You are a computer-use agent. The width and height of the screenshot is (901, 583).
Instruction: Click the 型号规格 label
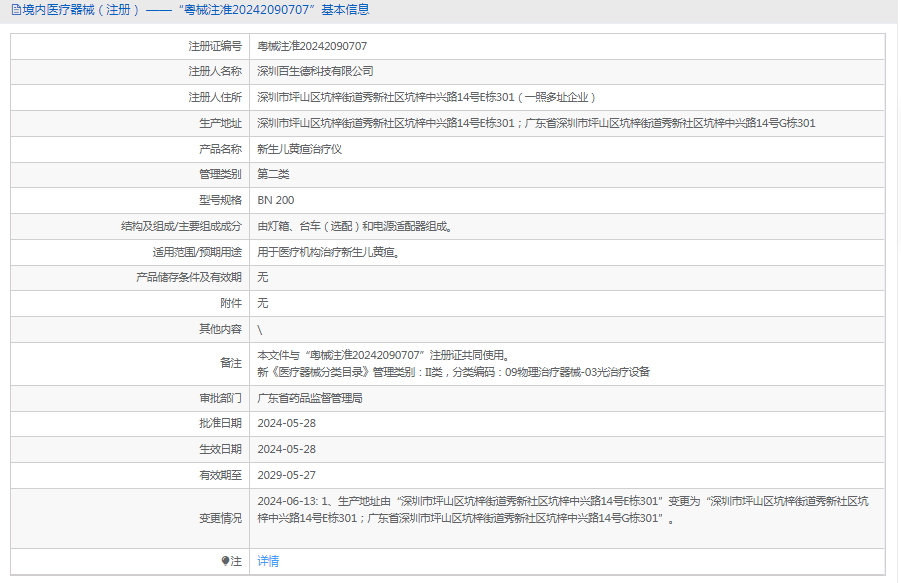click(x=221, y=200)
